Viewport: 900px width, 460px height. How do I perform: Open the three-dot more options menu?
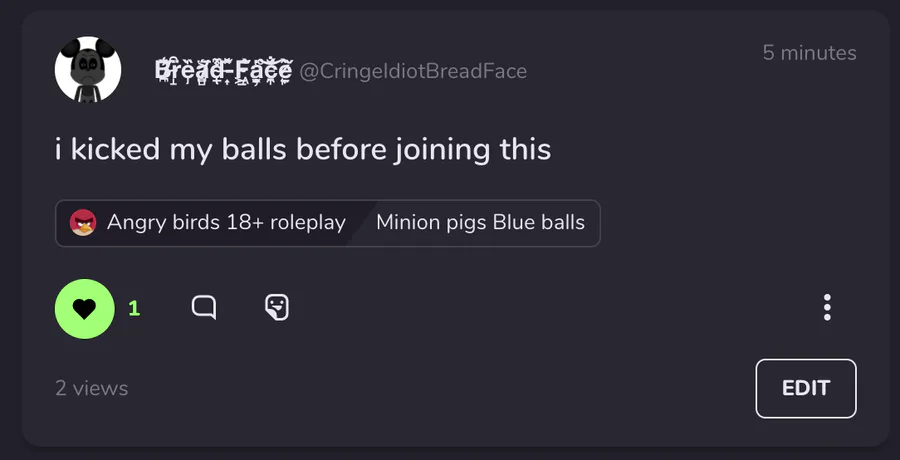click(827, 307)
